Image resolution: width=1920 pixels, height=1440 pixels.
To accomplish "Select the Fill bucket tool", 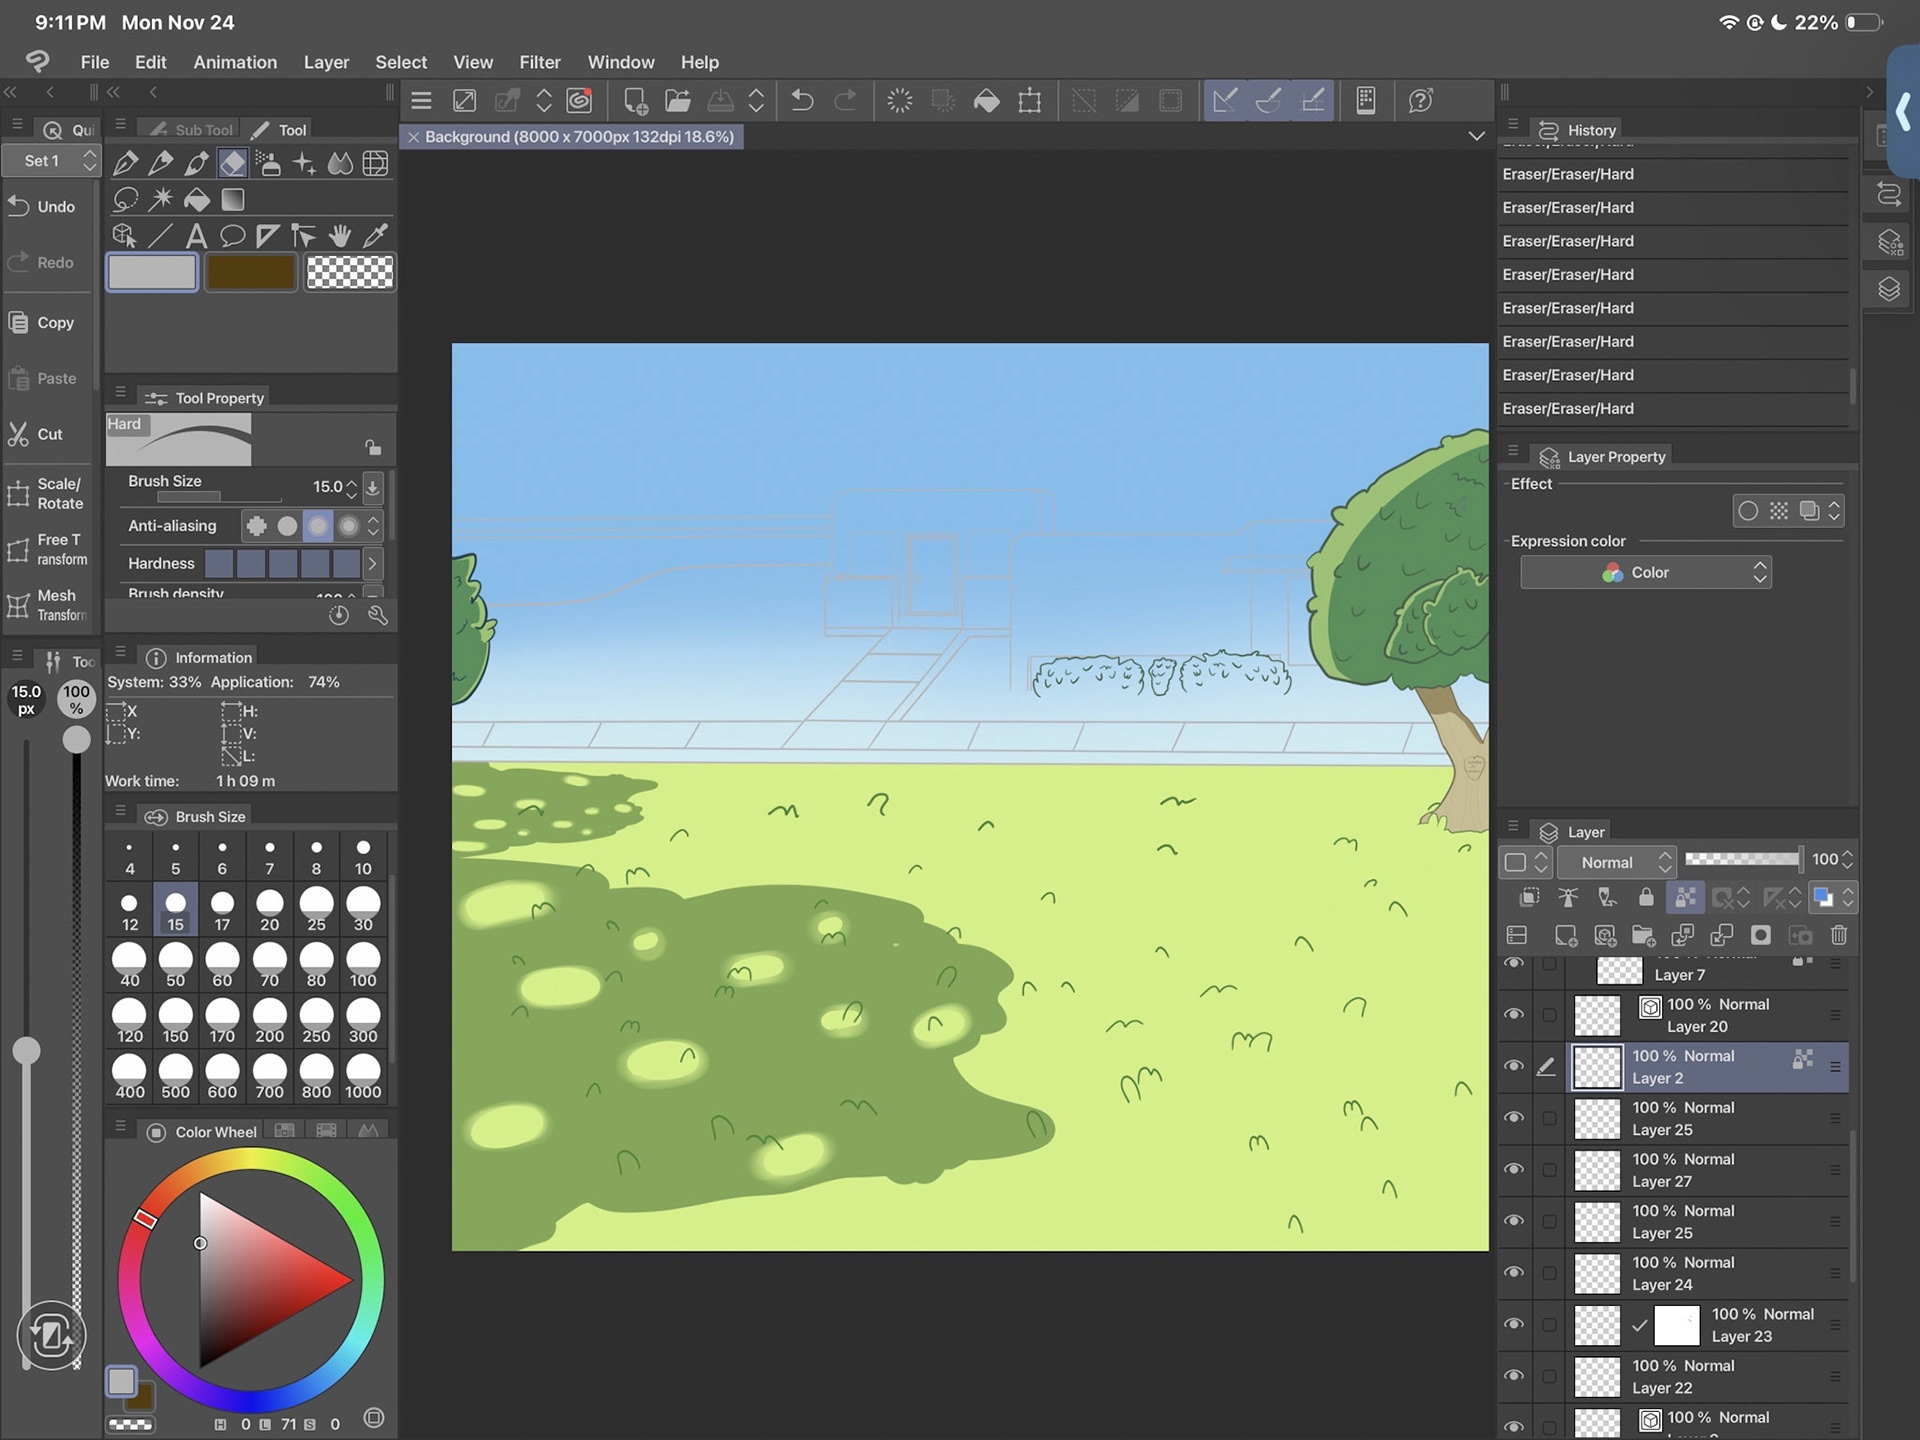I will (196, 200).
